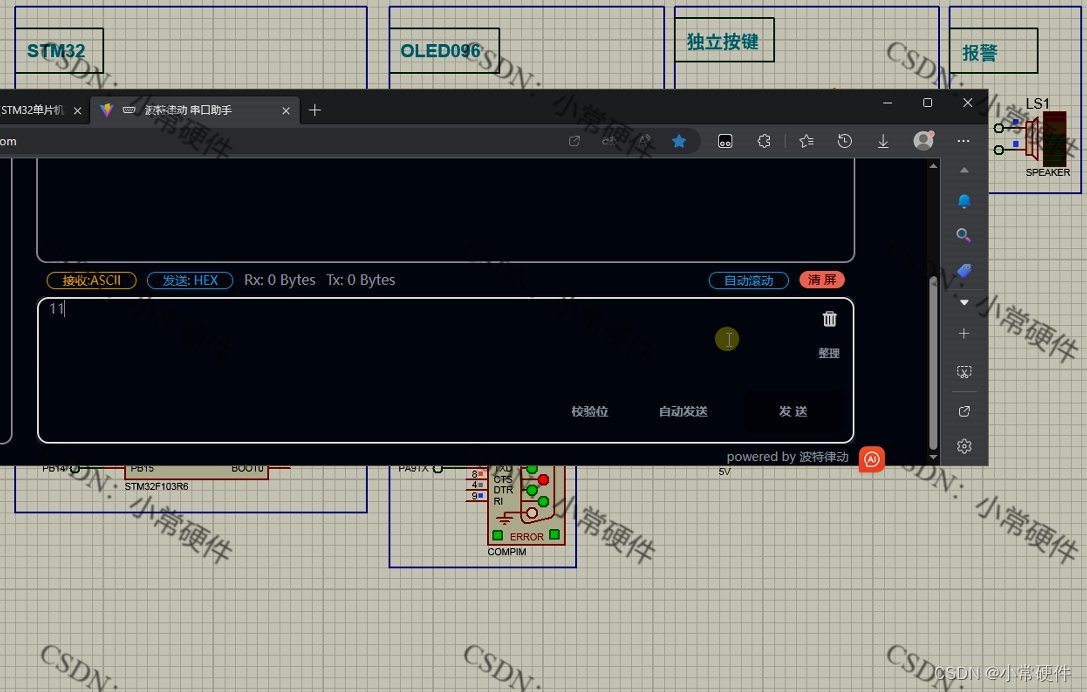The width and height of the screenshot is (1087, 692).
Task: Click sidebar open external link icon
Action: [x=964, y=411]
